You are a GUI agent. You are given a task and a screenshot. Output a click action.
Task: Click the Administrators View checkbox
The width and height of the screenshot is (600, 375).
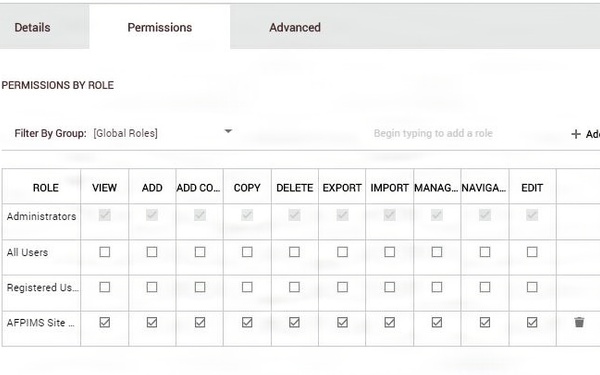point(104,215)
